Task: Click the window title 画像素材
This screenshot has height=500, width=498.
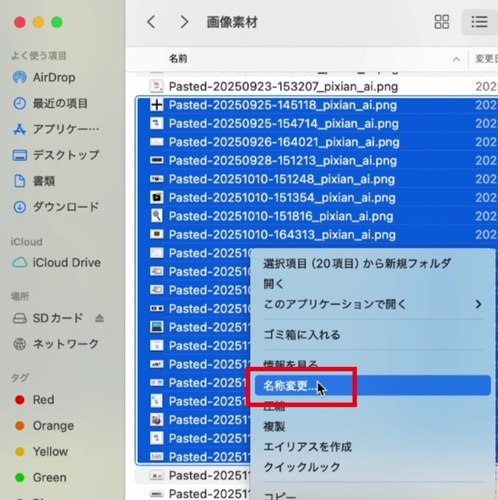Action: click(232, 22)
